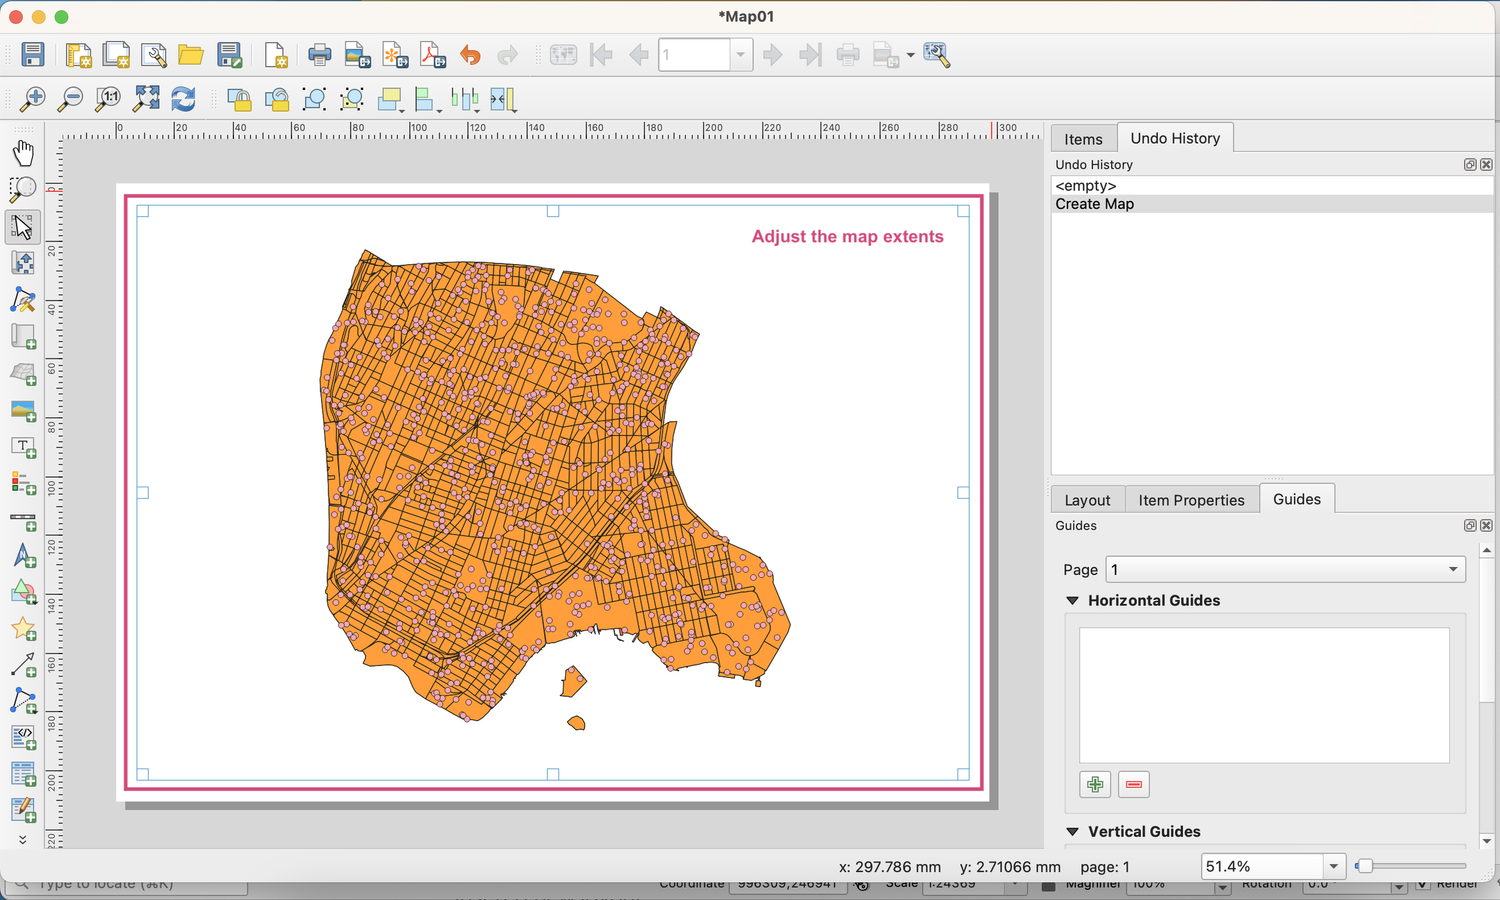Expand the Vertical Guides section
The height and width of the screenshot is (900, 1500).
pos(1072,831)
